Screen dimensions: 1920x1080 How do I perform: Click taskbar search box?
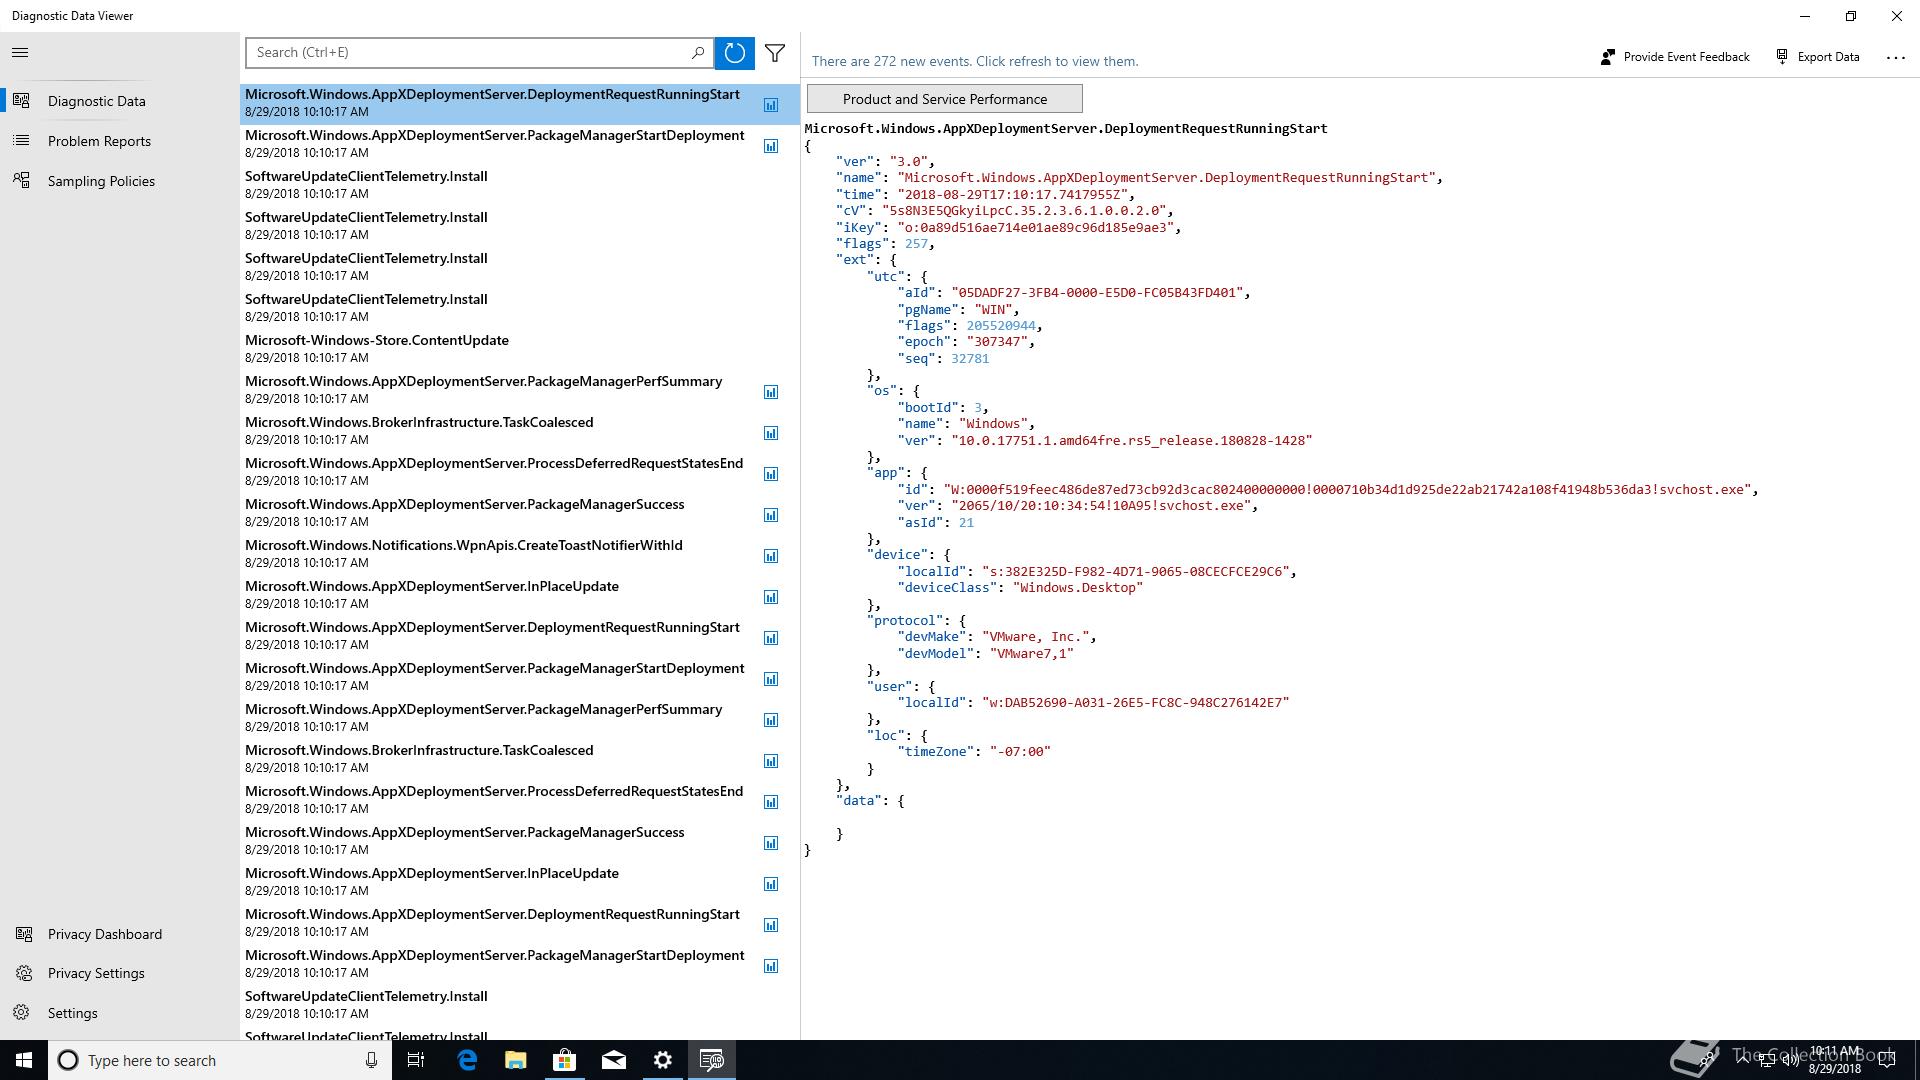pyautogui.click(x=220, y=1060)
